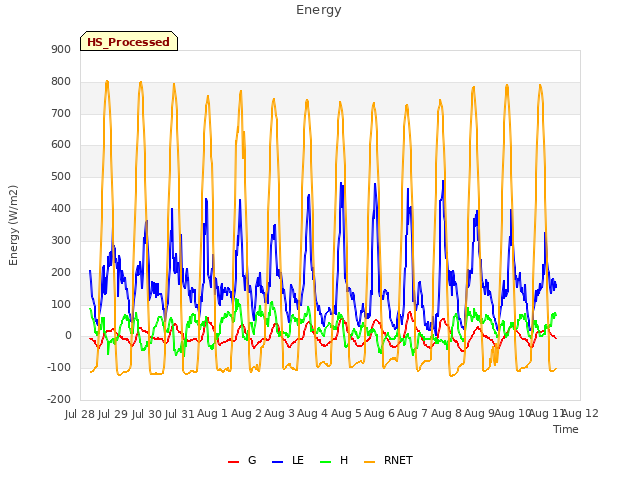Click the red G legend swatch
The image size is (640, 480).
233,462
